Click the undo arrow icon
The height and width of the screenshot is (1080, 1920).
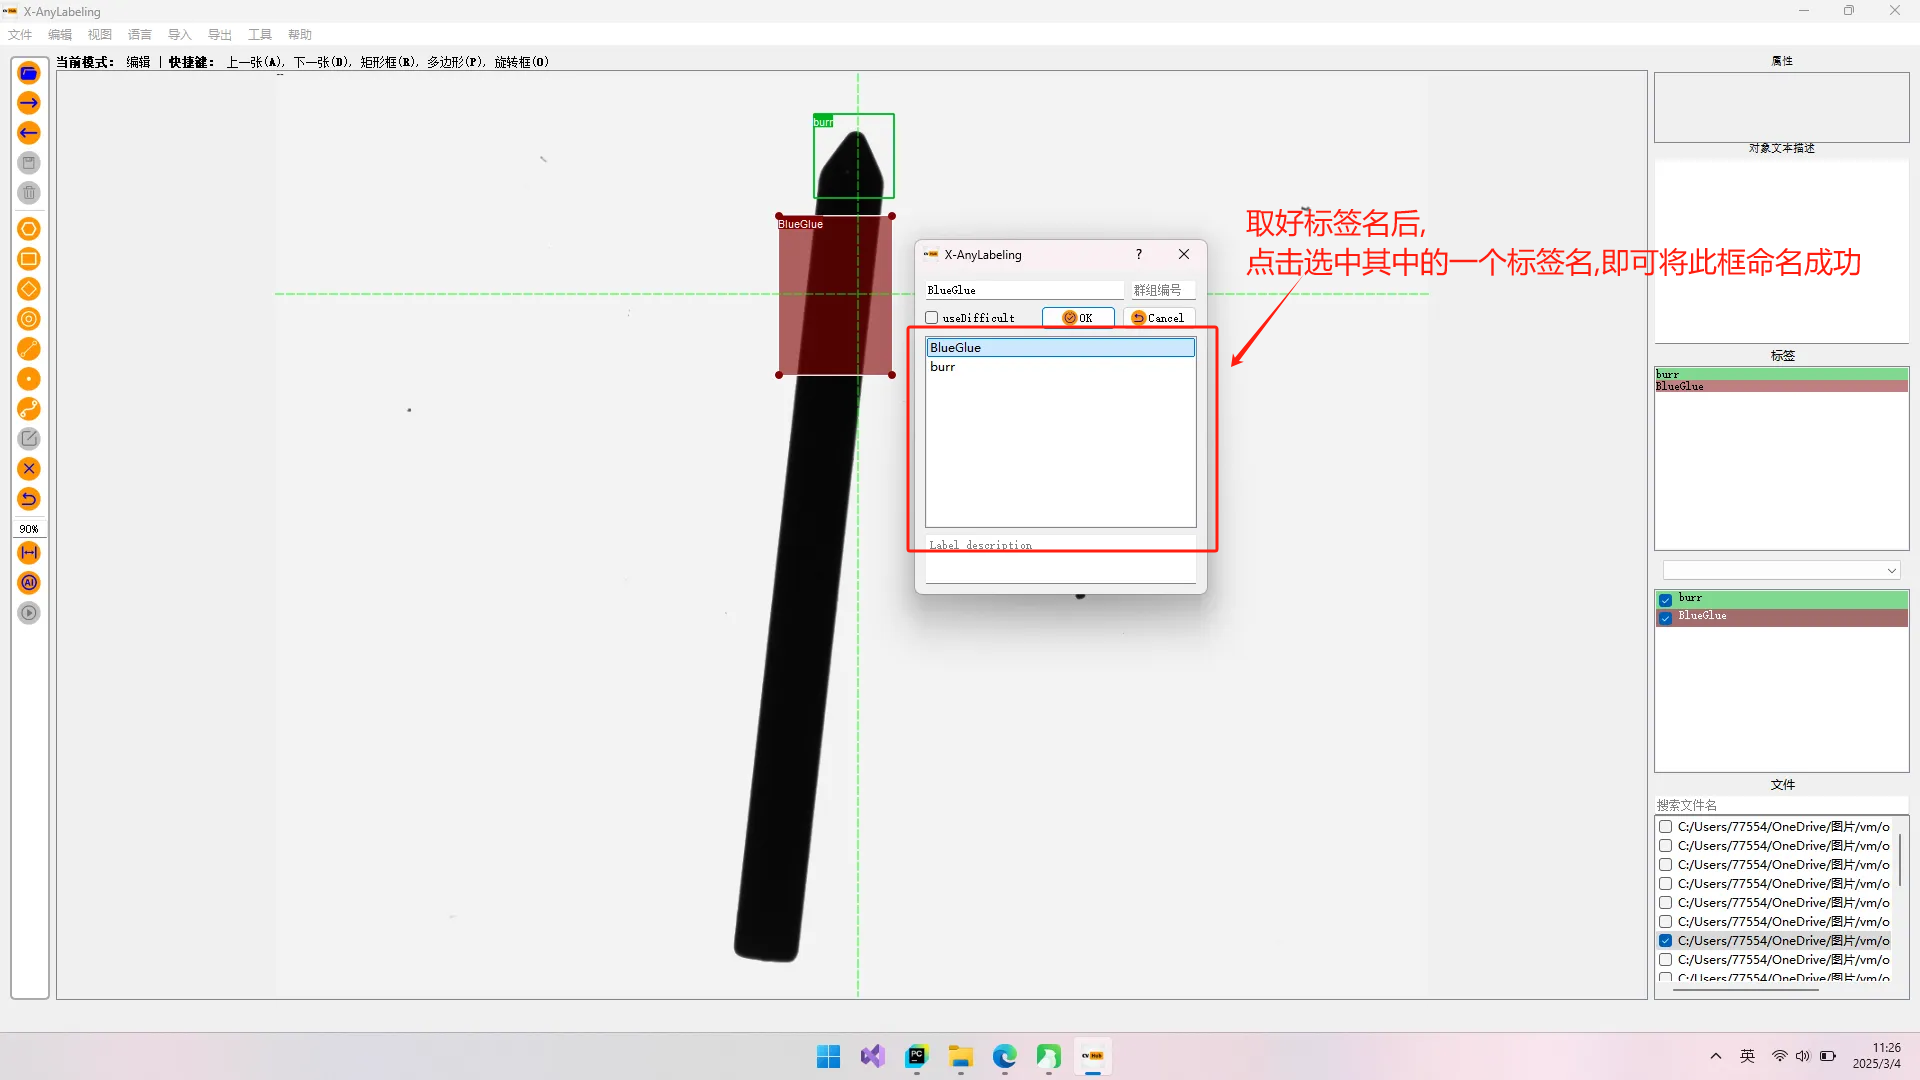point(29,499)
